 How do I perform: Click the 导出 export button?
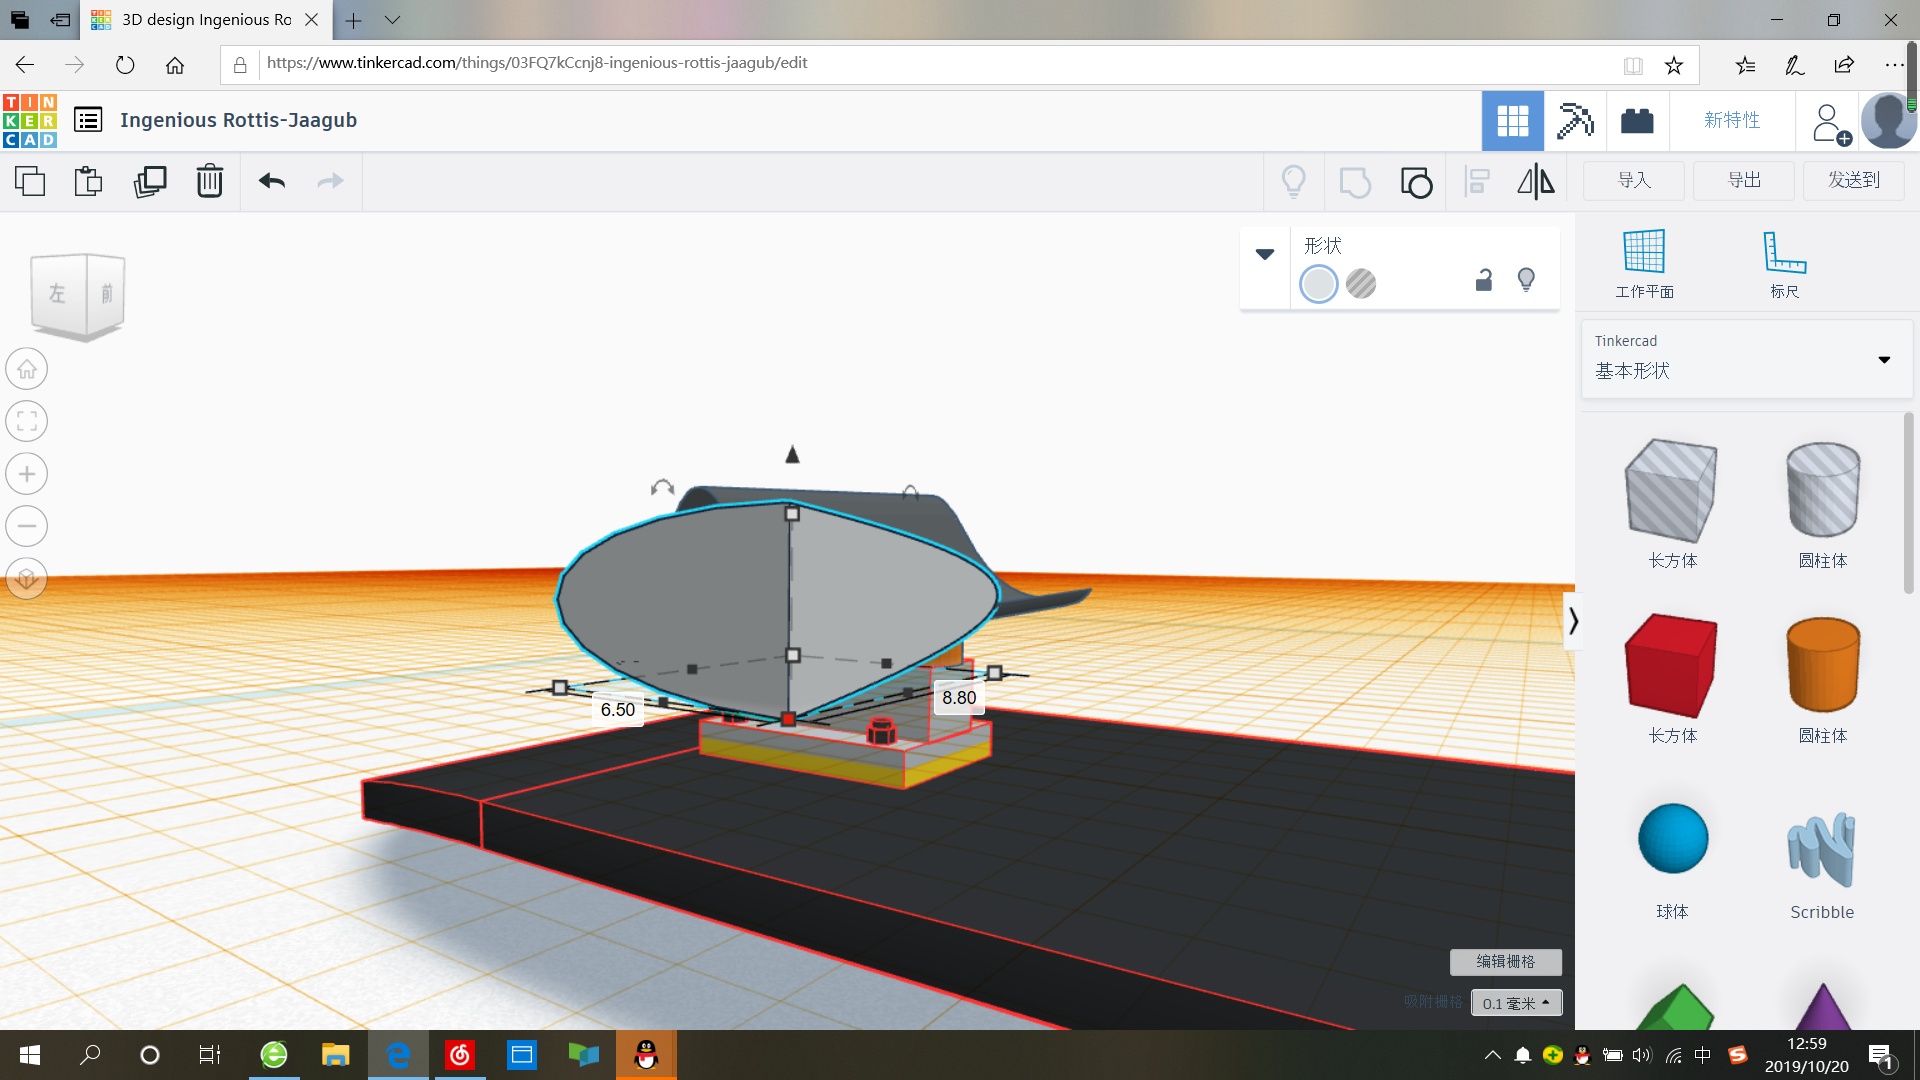point(1744,181)
